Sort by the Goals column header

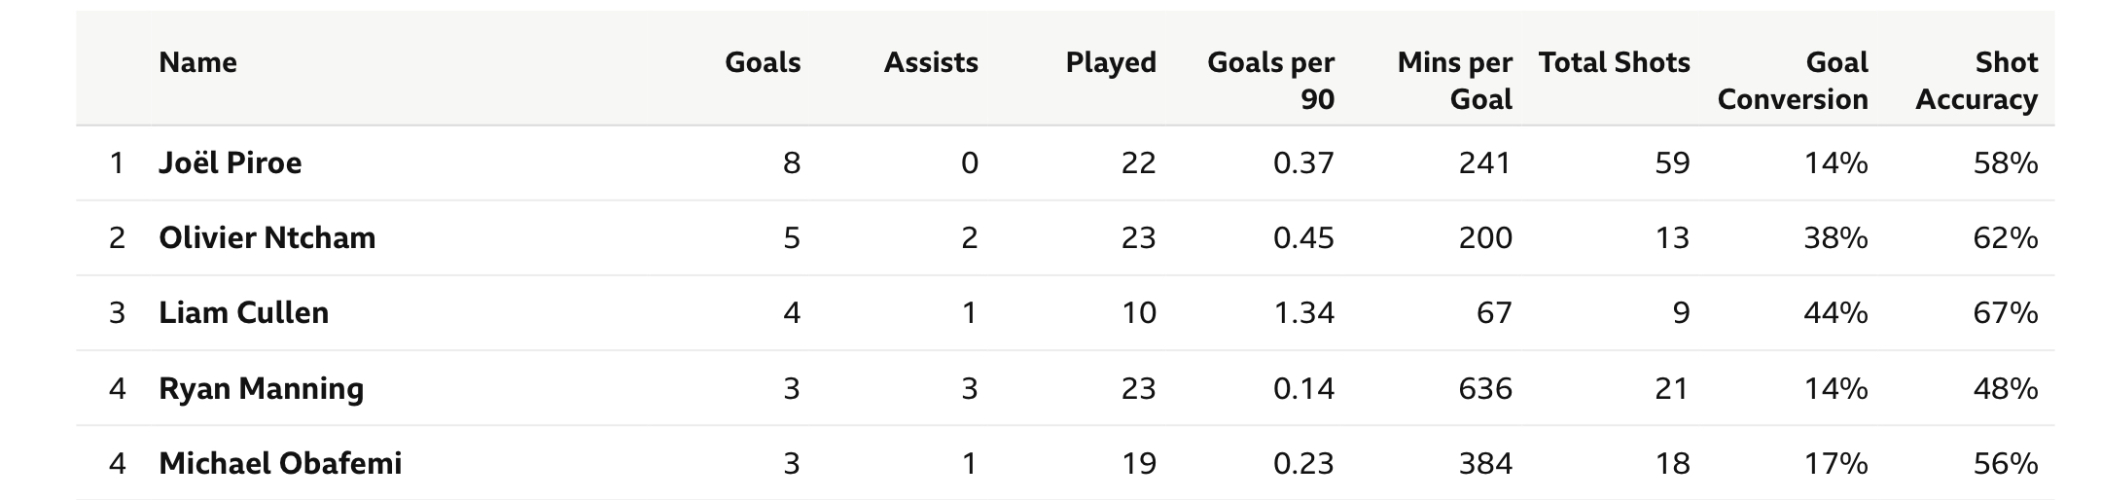tap(762, 63)
